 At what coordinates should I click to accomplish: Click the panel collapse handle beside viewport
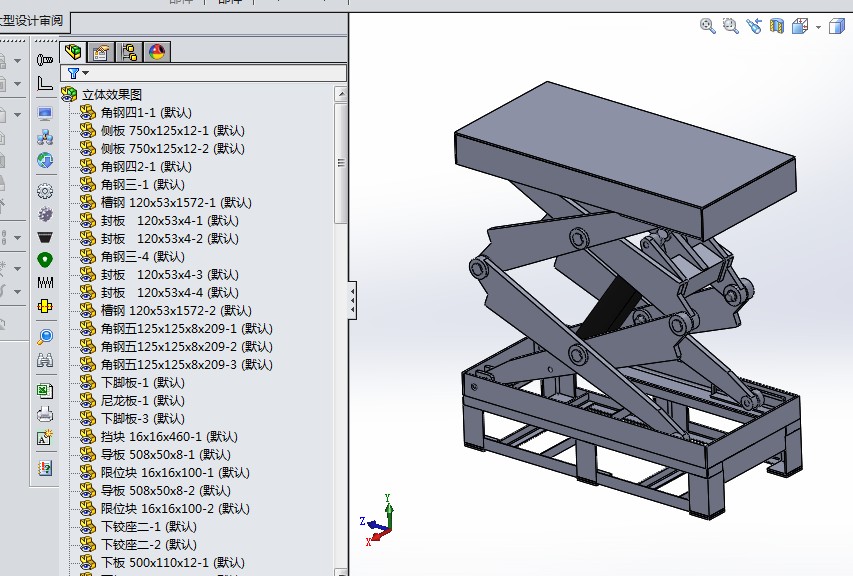tap(353, 300)
